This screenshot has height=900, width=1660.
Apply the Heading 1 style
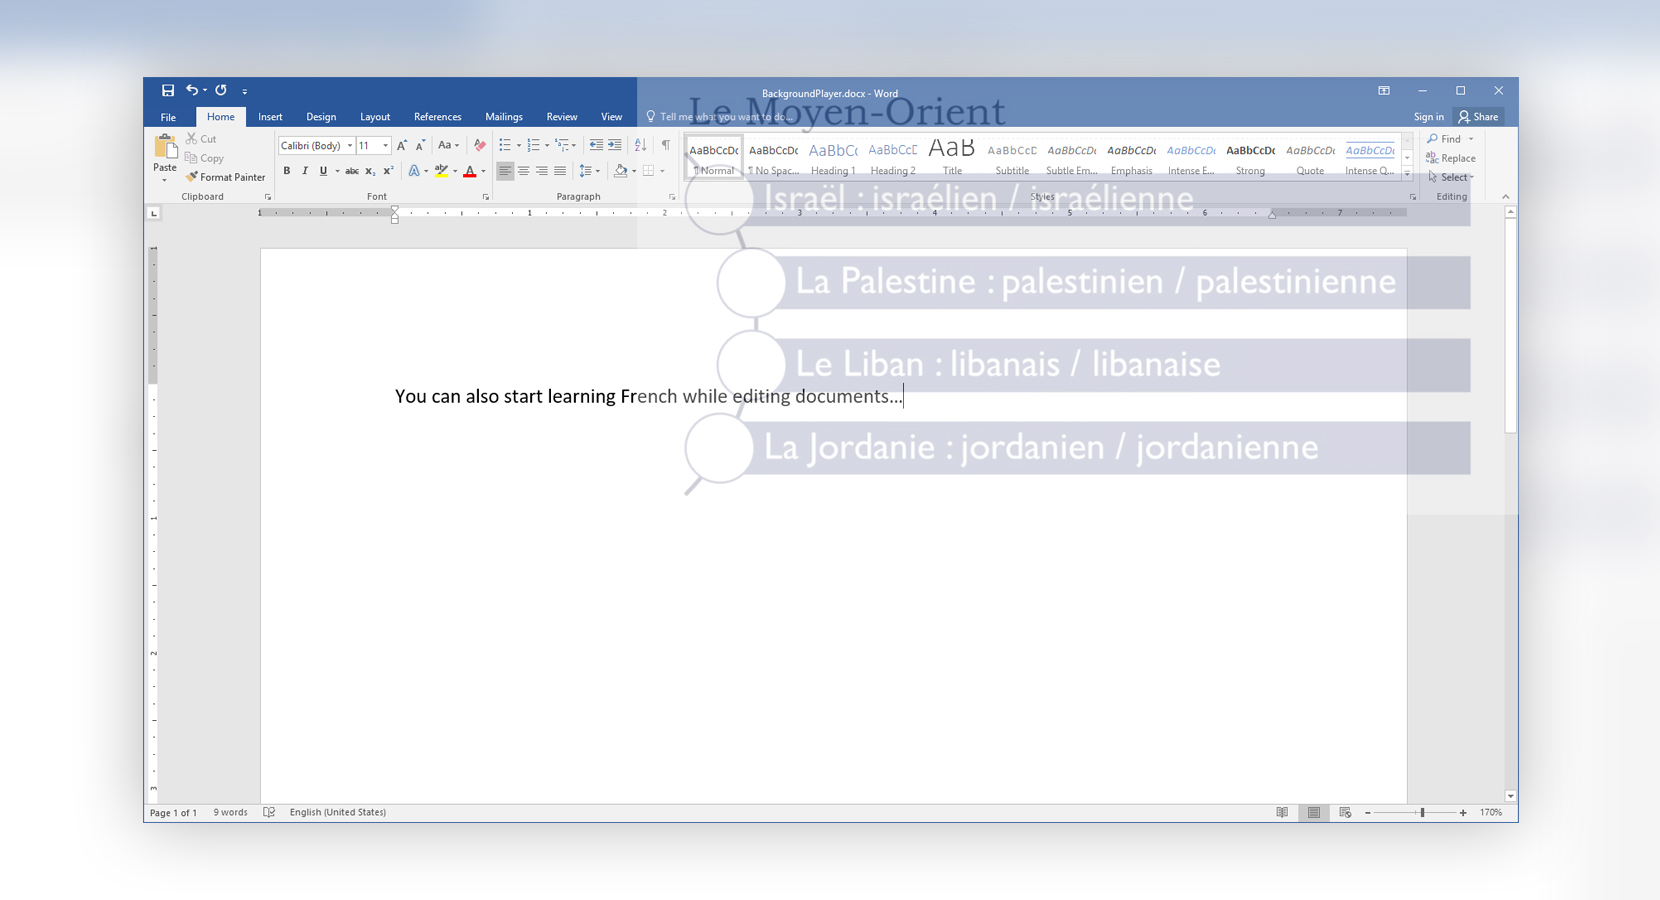click(x=833, y=158)
